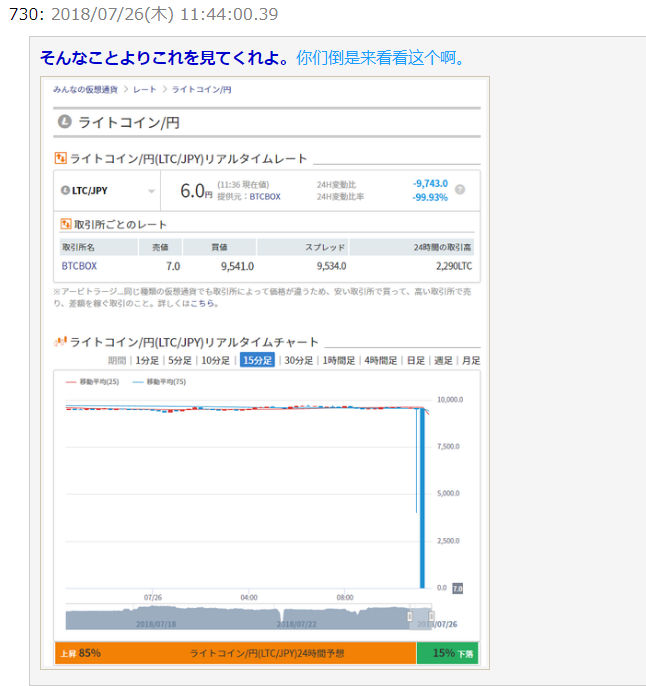Select the 4時間足 chart interval

pyautogui.click(x=381, y=360)
